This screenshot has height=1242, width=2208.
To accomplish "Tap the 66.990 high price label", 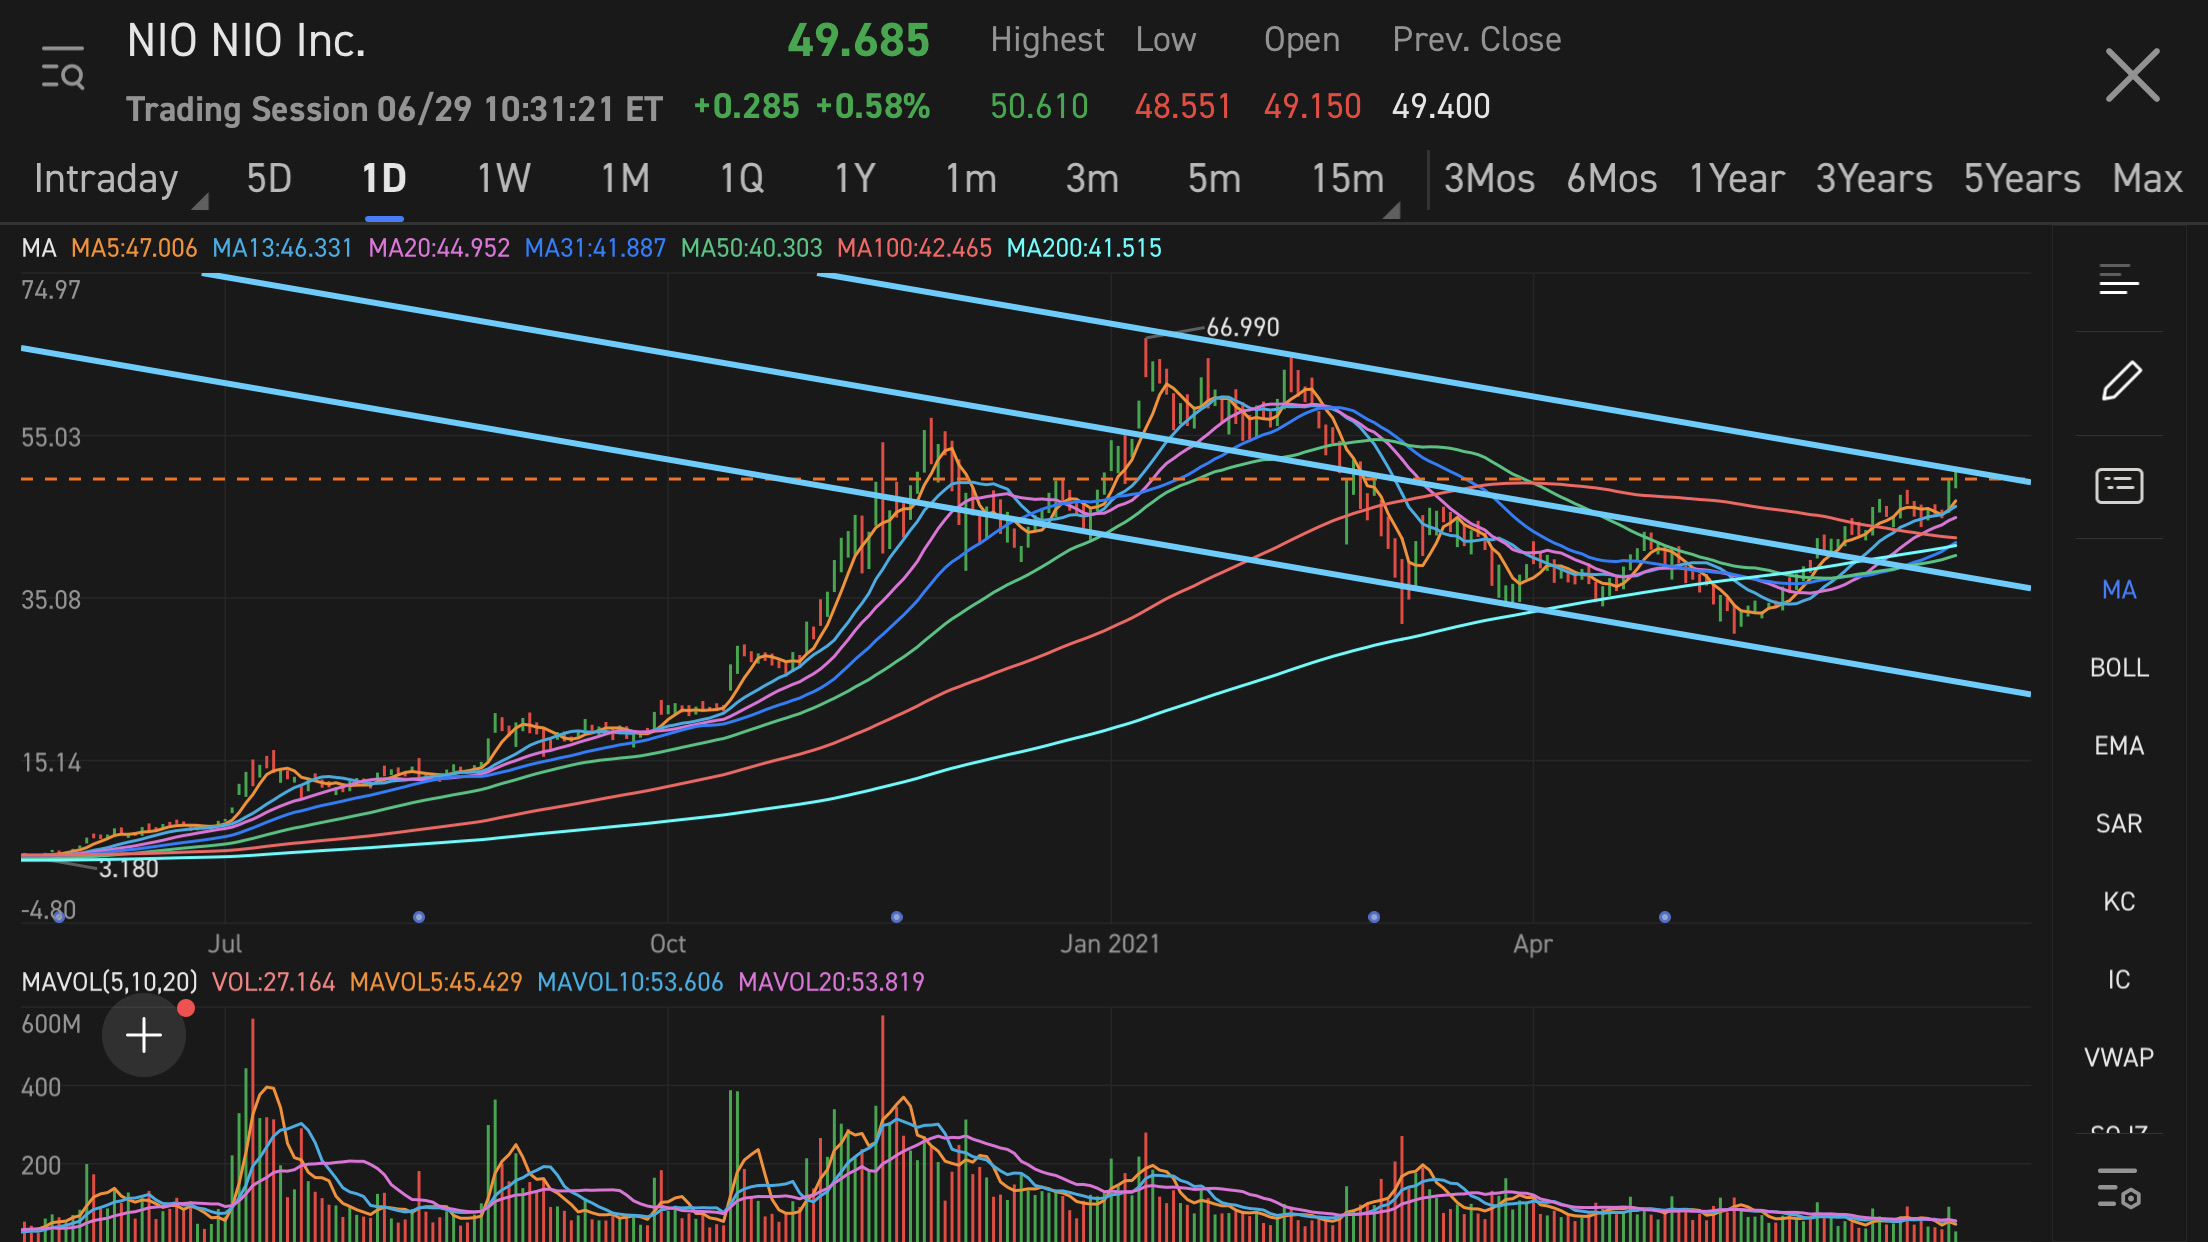I will click(x=1243, y=327).
